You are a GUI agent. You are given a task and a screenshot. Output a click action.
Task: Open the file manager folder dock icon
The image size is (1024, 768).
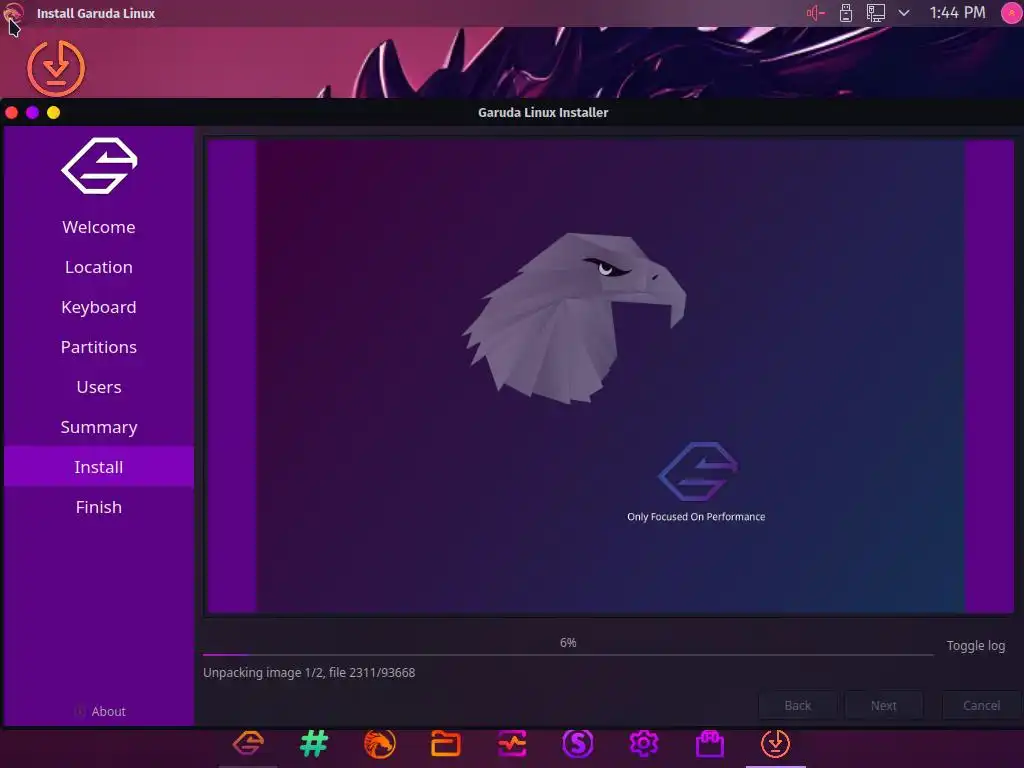point(446,743)
